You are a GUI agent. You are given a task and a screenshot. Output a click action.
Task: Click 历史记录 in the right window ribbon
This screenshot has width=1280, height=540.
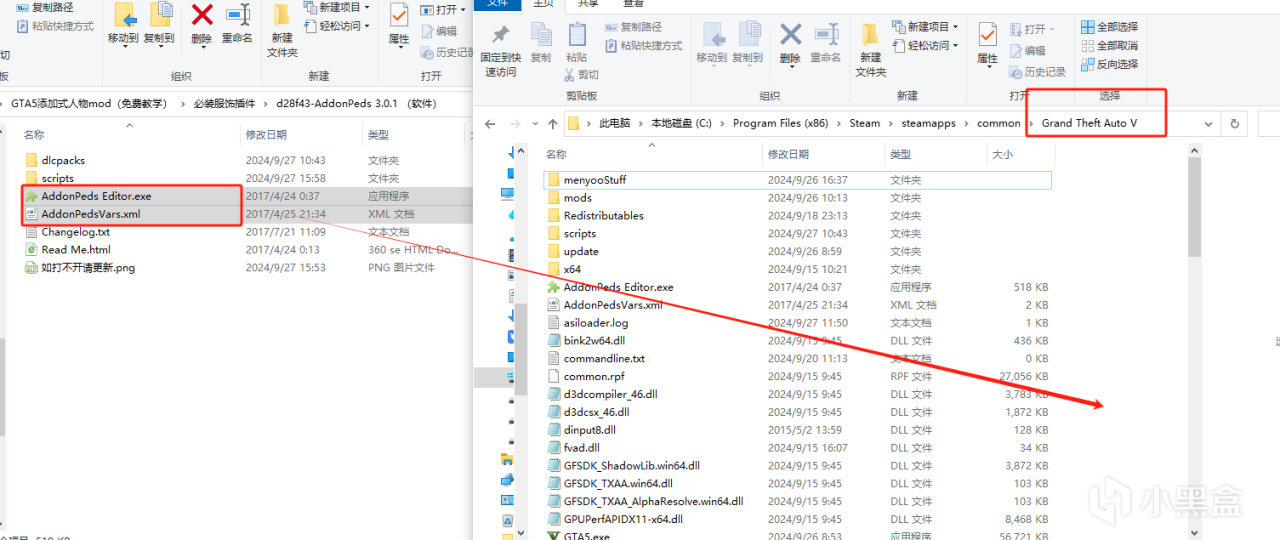coord(1037,72)
